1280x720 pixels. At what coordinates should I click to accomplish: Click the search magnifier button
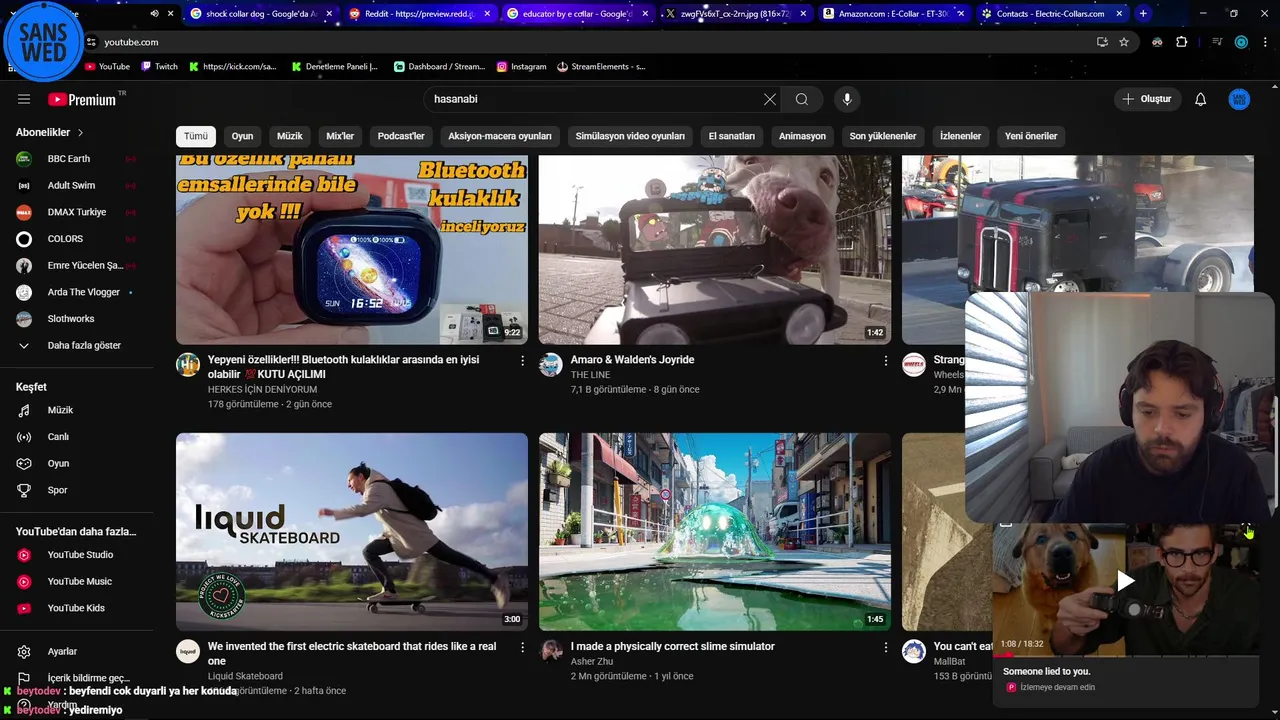(x=802, y=99)
